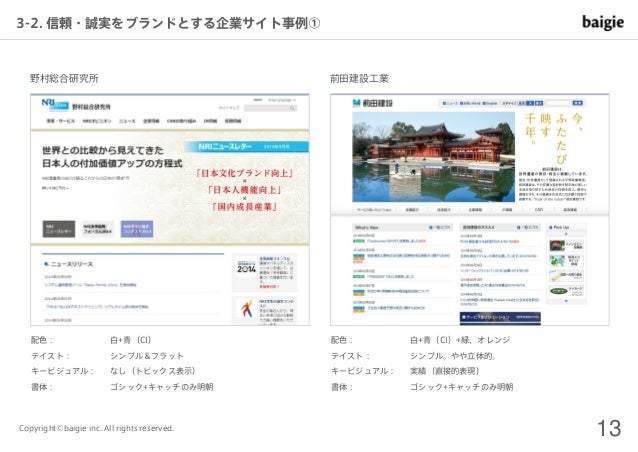
Task: Open the NRIニュースレター blue banner
Action: [246, 146]
